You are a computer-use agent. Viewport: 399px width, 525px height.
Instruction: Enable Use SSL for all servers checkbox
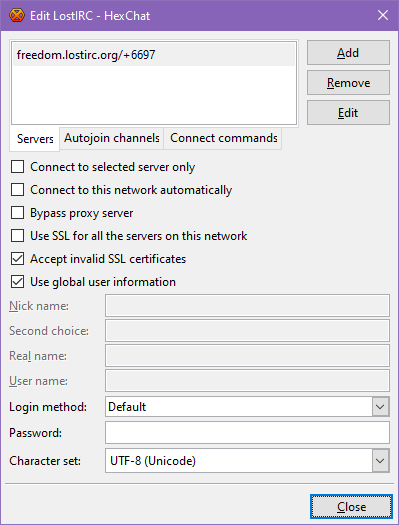coord(17,236)
